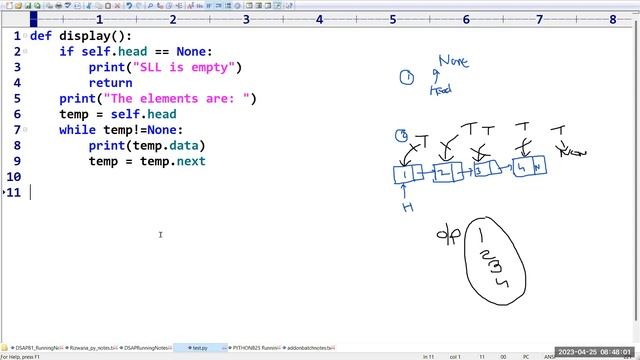Click the Find magnifier icon
640x360 pixels.
click(150, 6)
